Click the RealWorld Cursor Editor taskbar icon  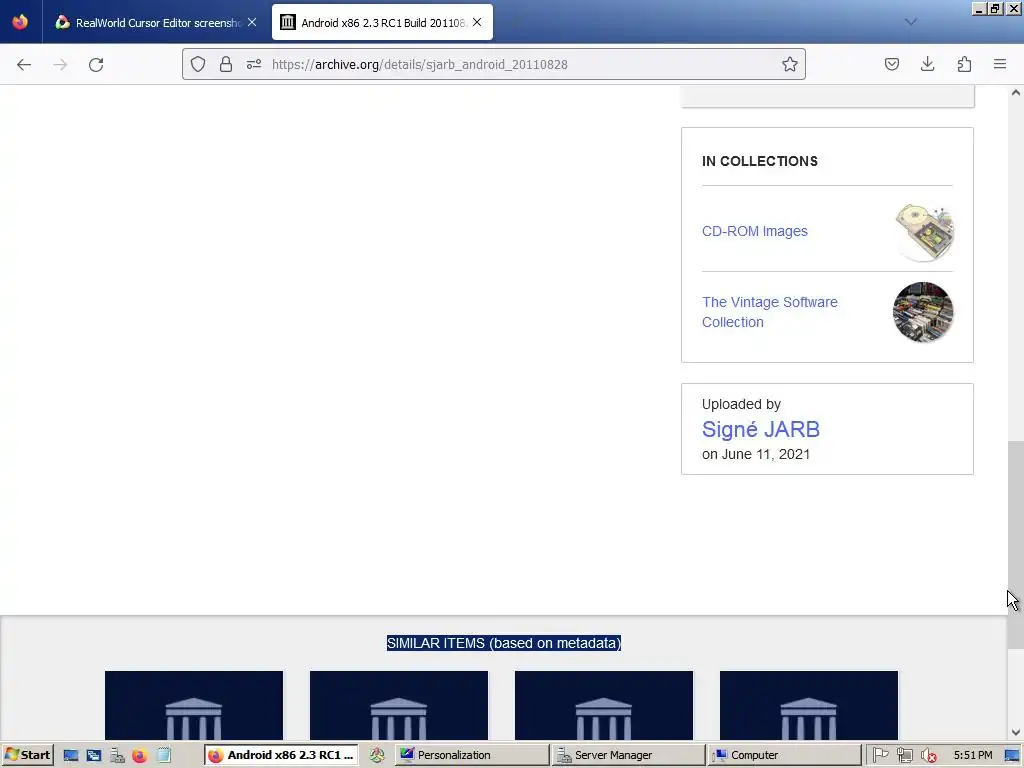click(x=377, y=756)
